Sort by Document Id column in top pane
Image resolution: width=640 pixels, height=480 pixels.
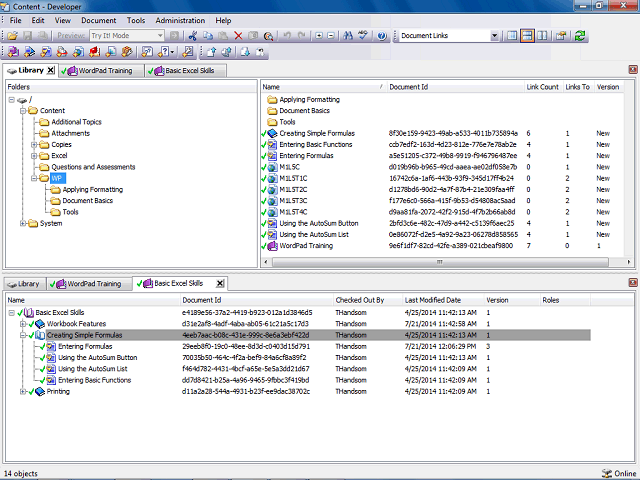[x=455, y=87]
